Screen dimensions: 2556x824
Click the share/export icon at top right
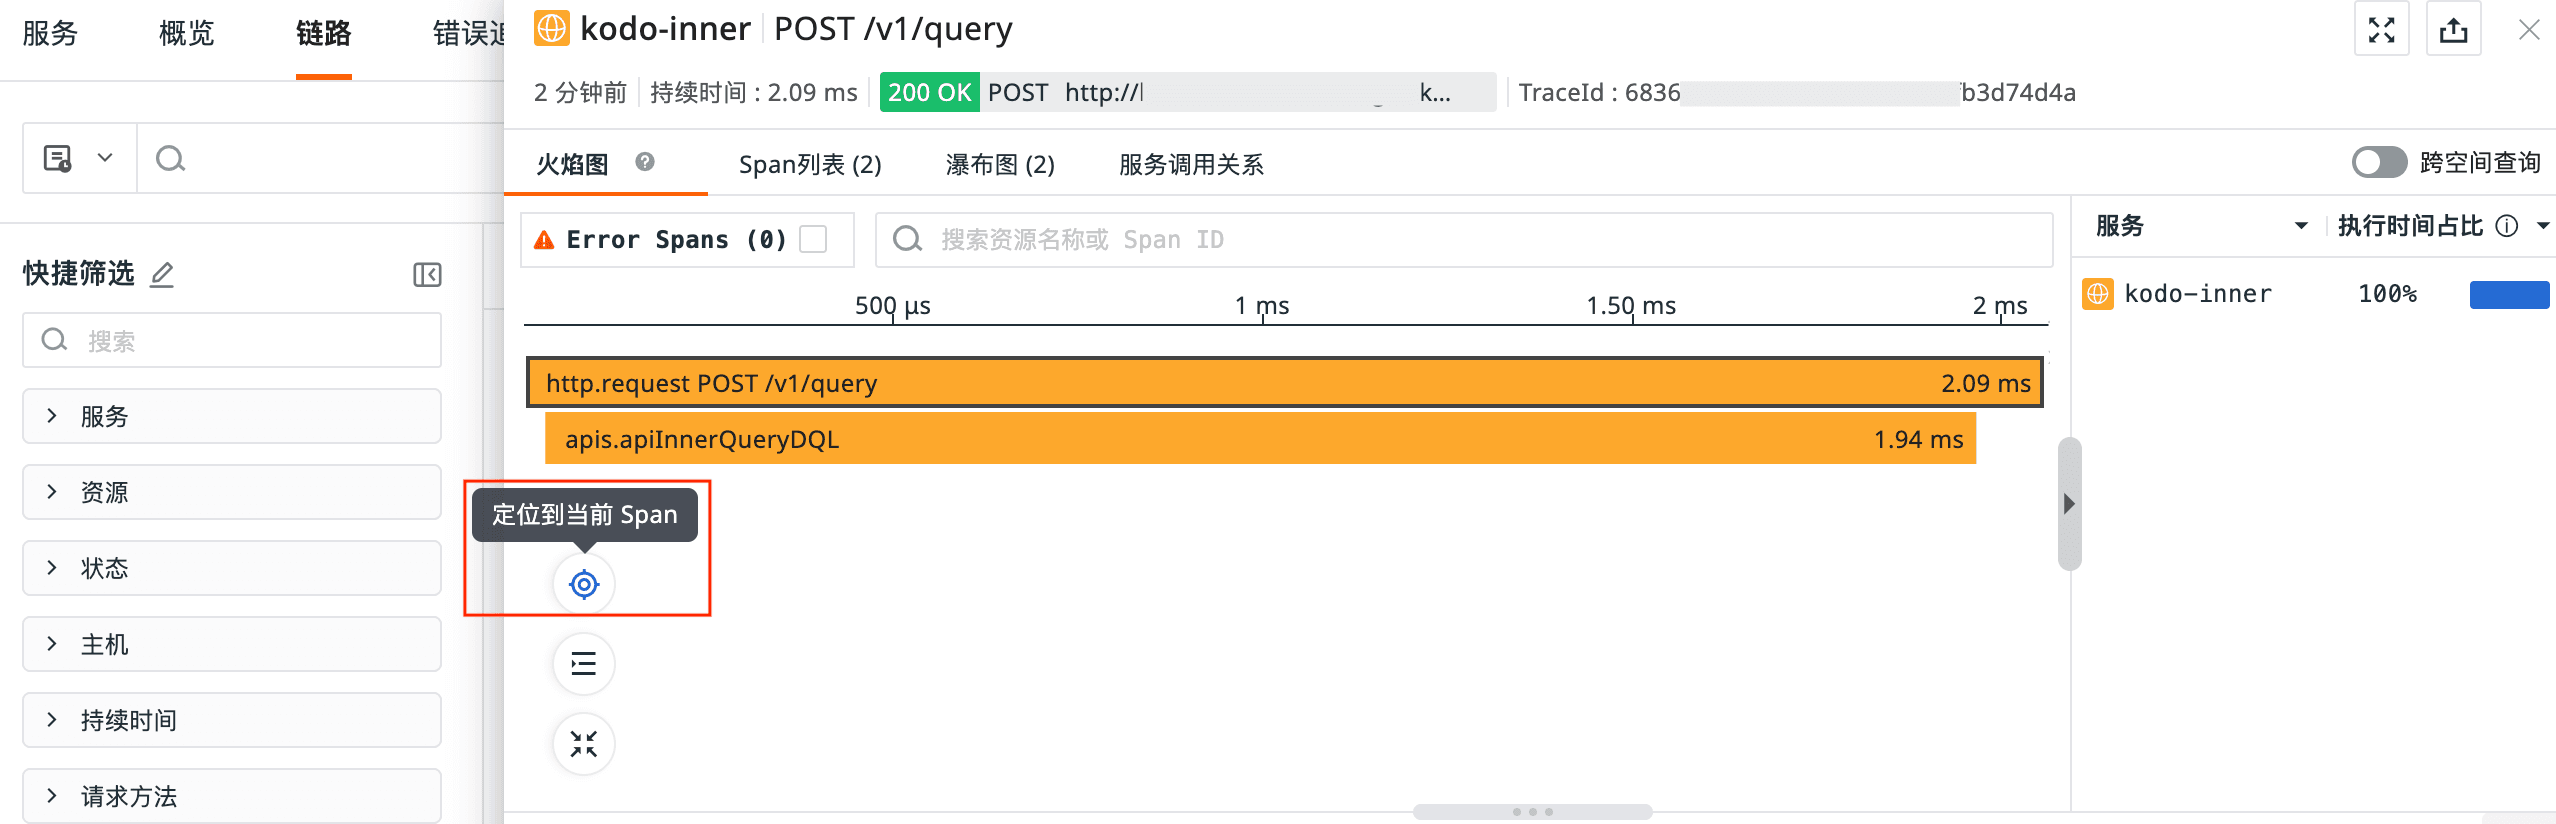pos(2453,30)
